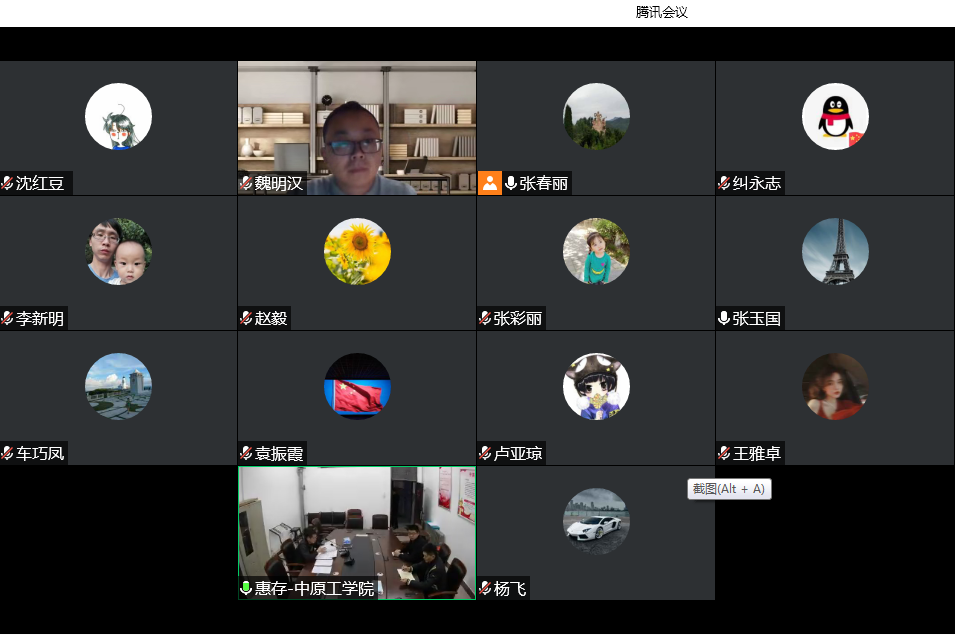Viewport: 955px width, 635px height.
Task: Click the white sports car avatar of 杨飞
Action: (596, 521)
